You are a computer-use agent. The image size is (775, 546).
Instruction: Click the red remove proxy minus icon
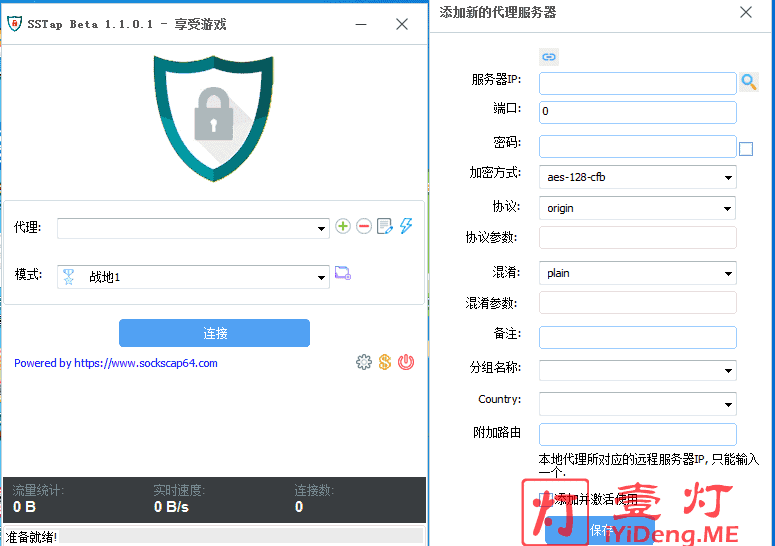tap(364, 227)
